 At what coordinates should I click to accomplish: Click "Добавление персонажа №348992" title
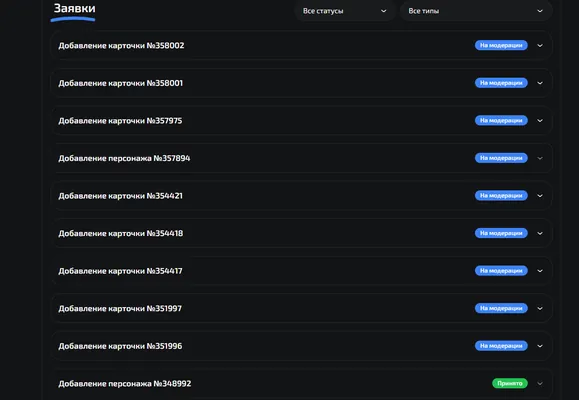[x=124, y=383]
